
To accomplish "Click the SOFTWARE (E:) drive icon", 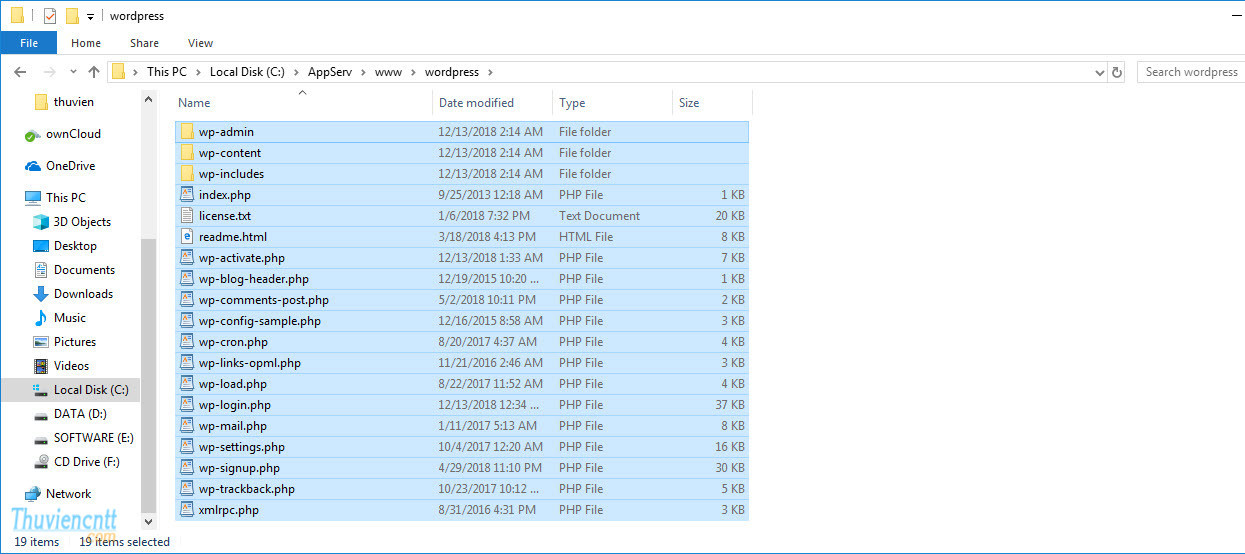I will click(x=41, y=438).
